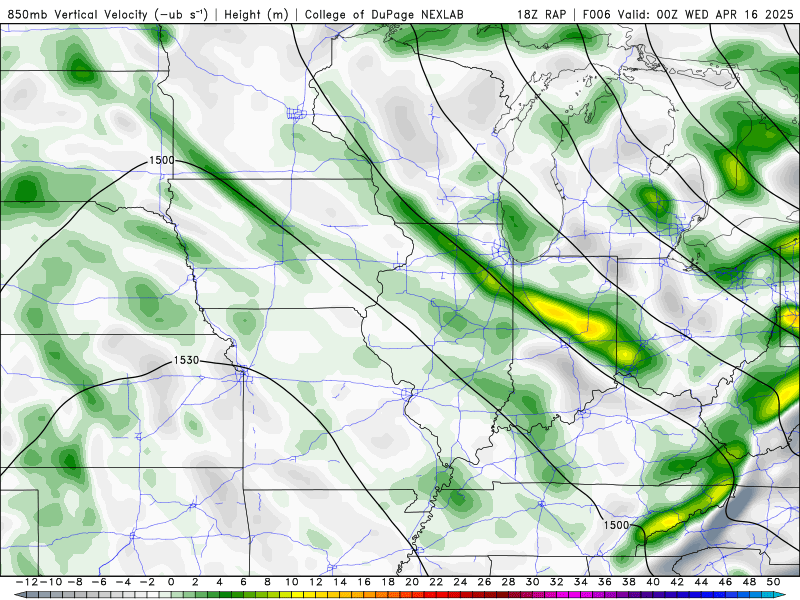Click the 'Height (m)' label in header
This screenshot has width=800, height=600.
click(x=256, y=14)
